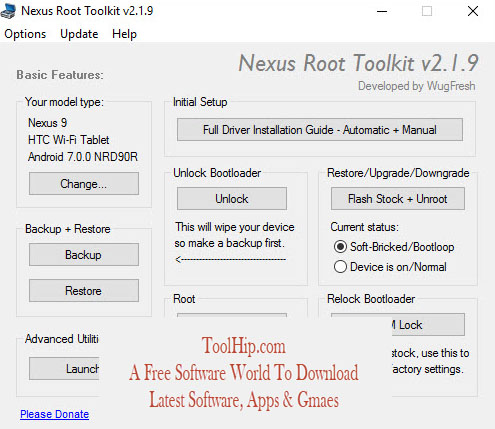
Task: Click the Developed by WugFresh text
Action: point(417,86)
